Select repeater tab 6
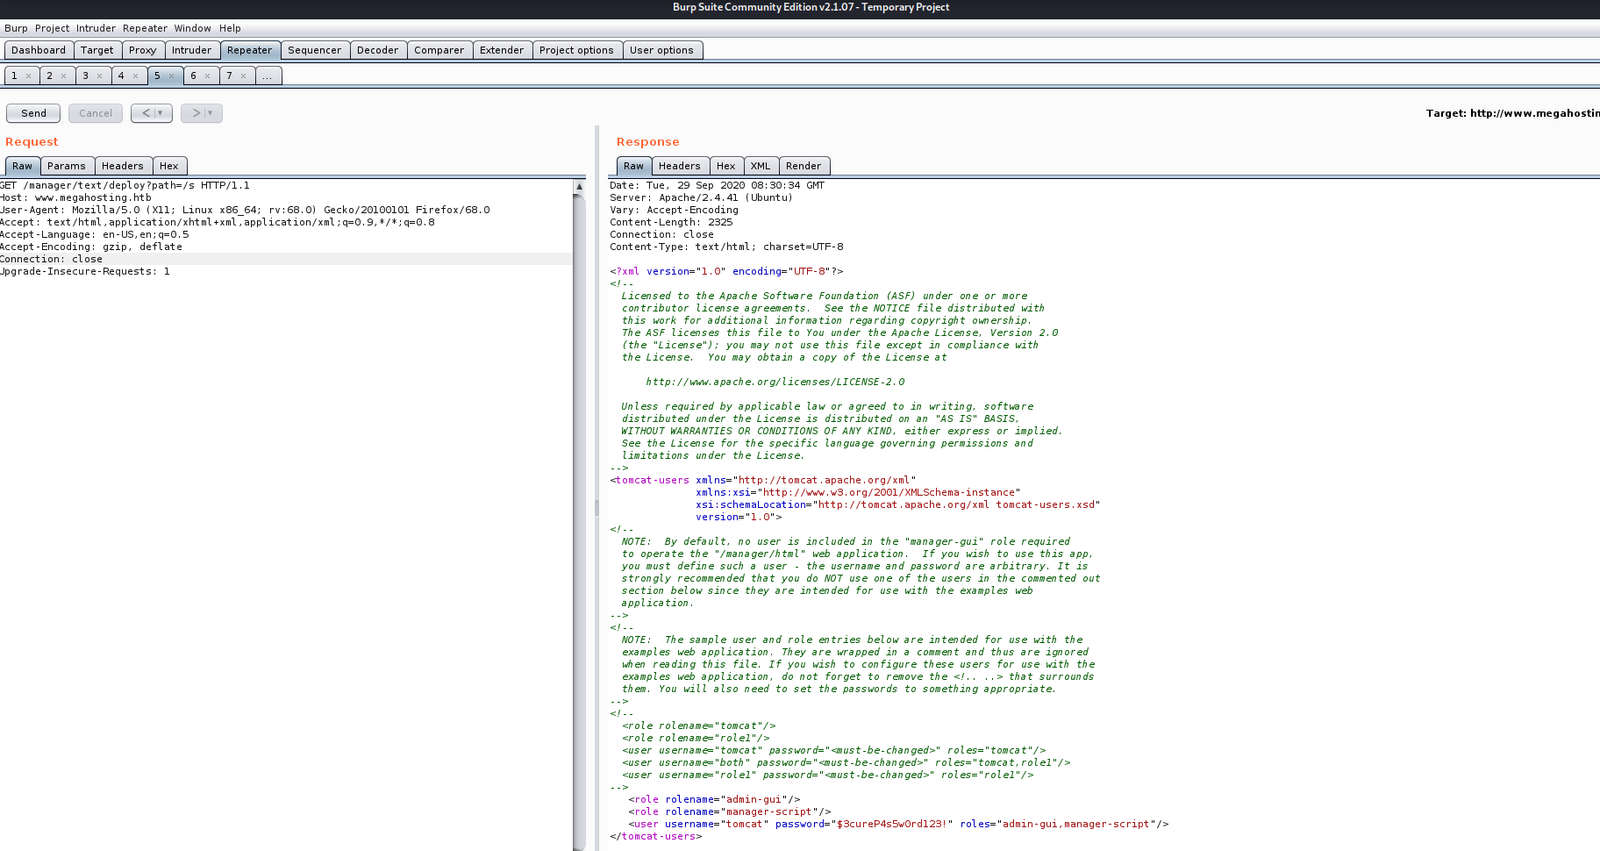The height and width of the screenshot is (851, 1600). coord(194,76)
